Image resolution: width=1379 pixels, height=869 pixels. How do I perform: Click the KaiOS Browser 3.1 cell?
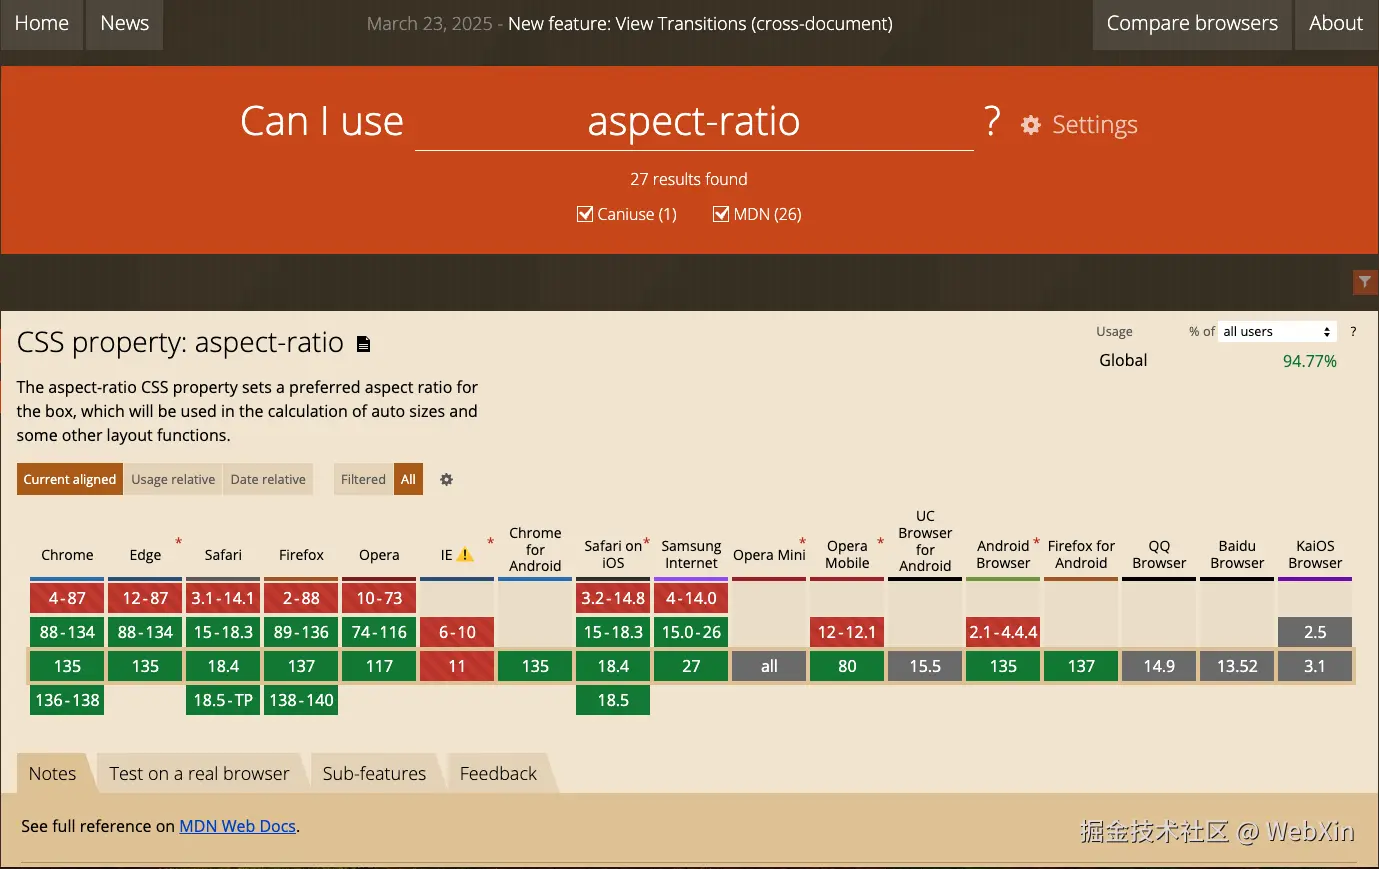tap(1315, 666)
